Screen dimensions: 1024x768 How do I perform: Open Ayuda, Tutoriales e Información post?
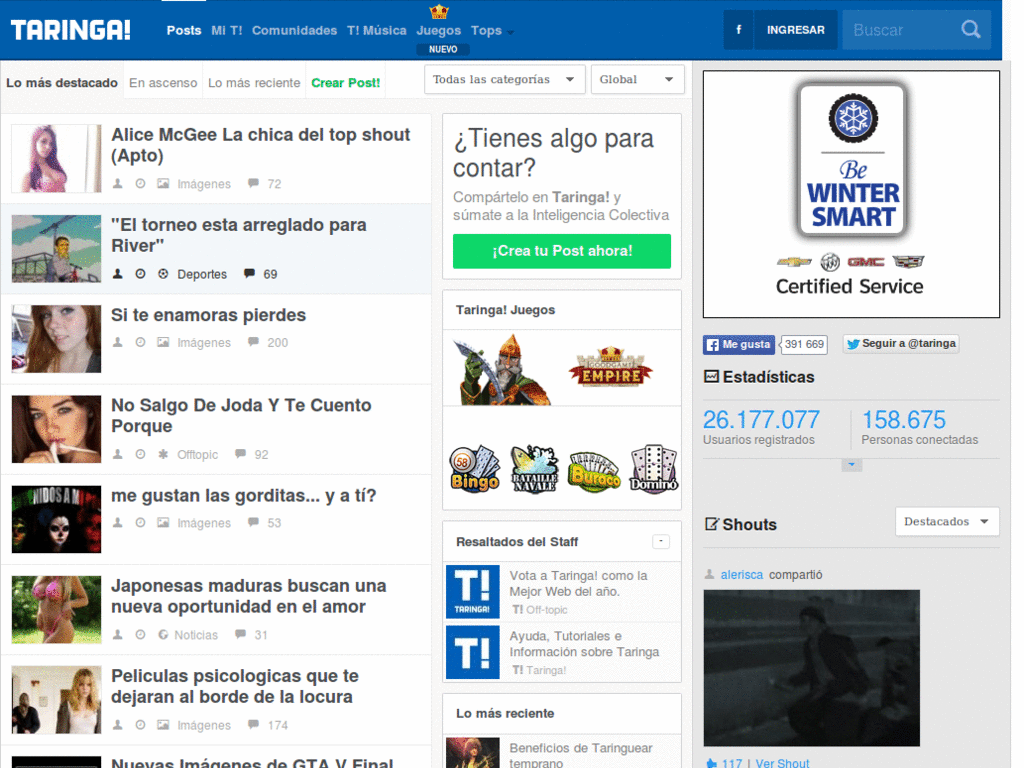coord(584,644)
